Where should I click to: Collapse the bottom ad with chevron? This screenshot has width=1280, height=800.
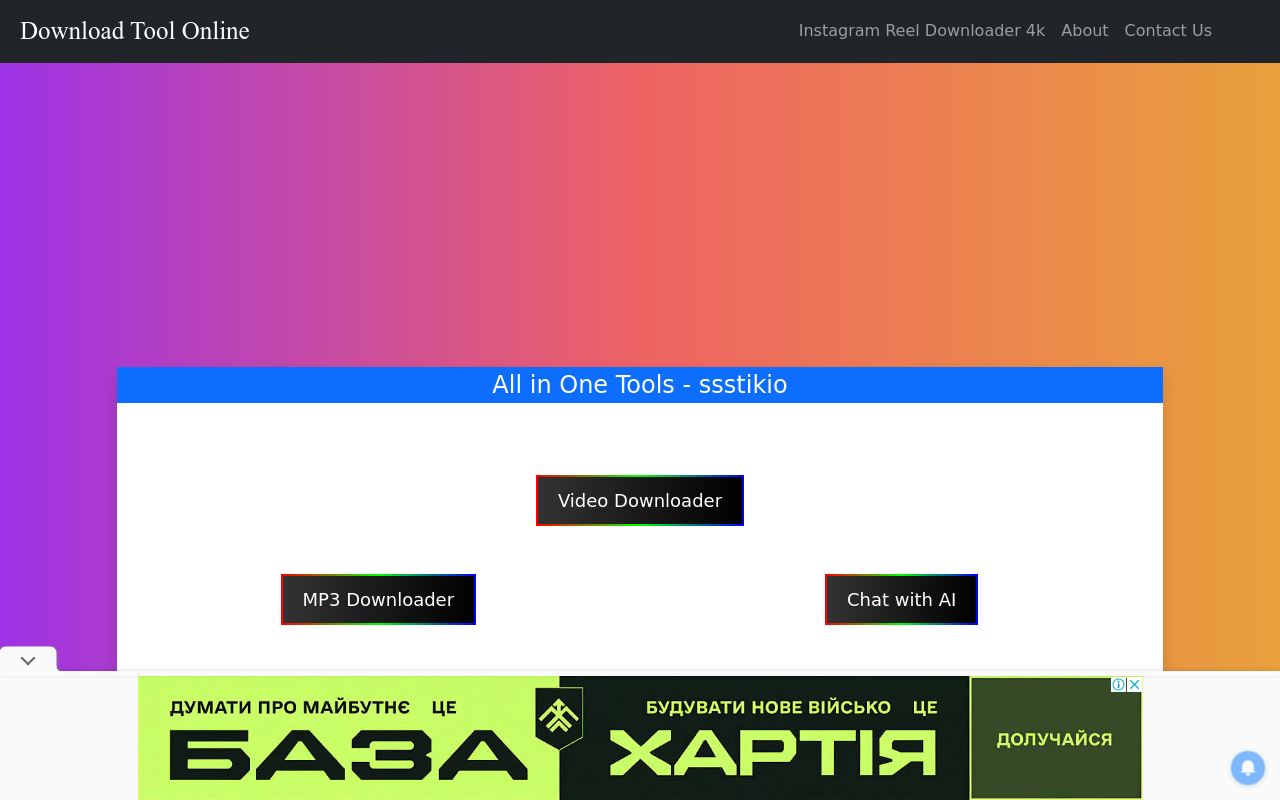[28, 660]
